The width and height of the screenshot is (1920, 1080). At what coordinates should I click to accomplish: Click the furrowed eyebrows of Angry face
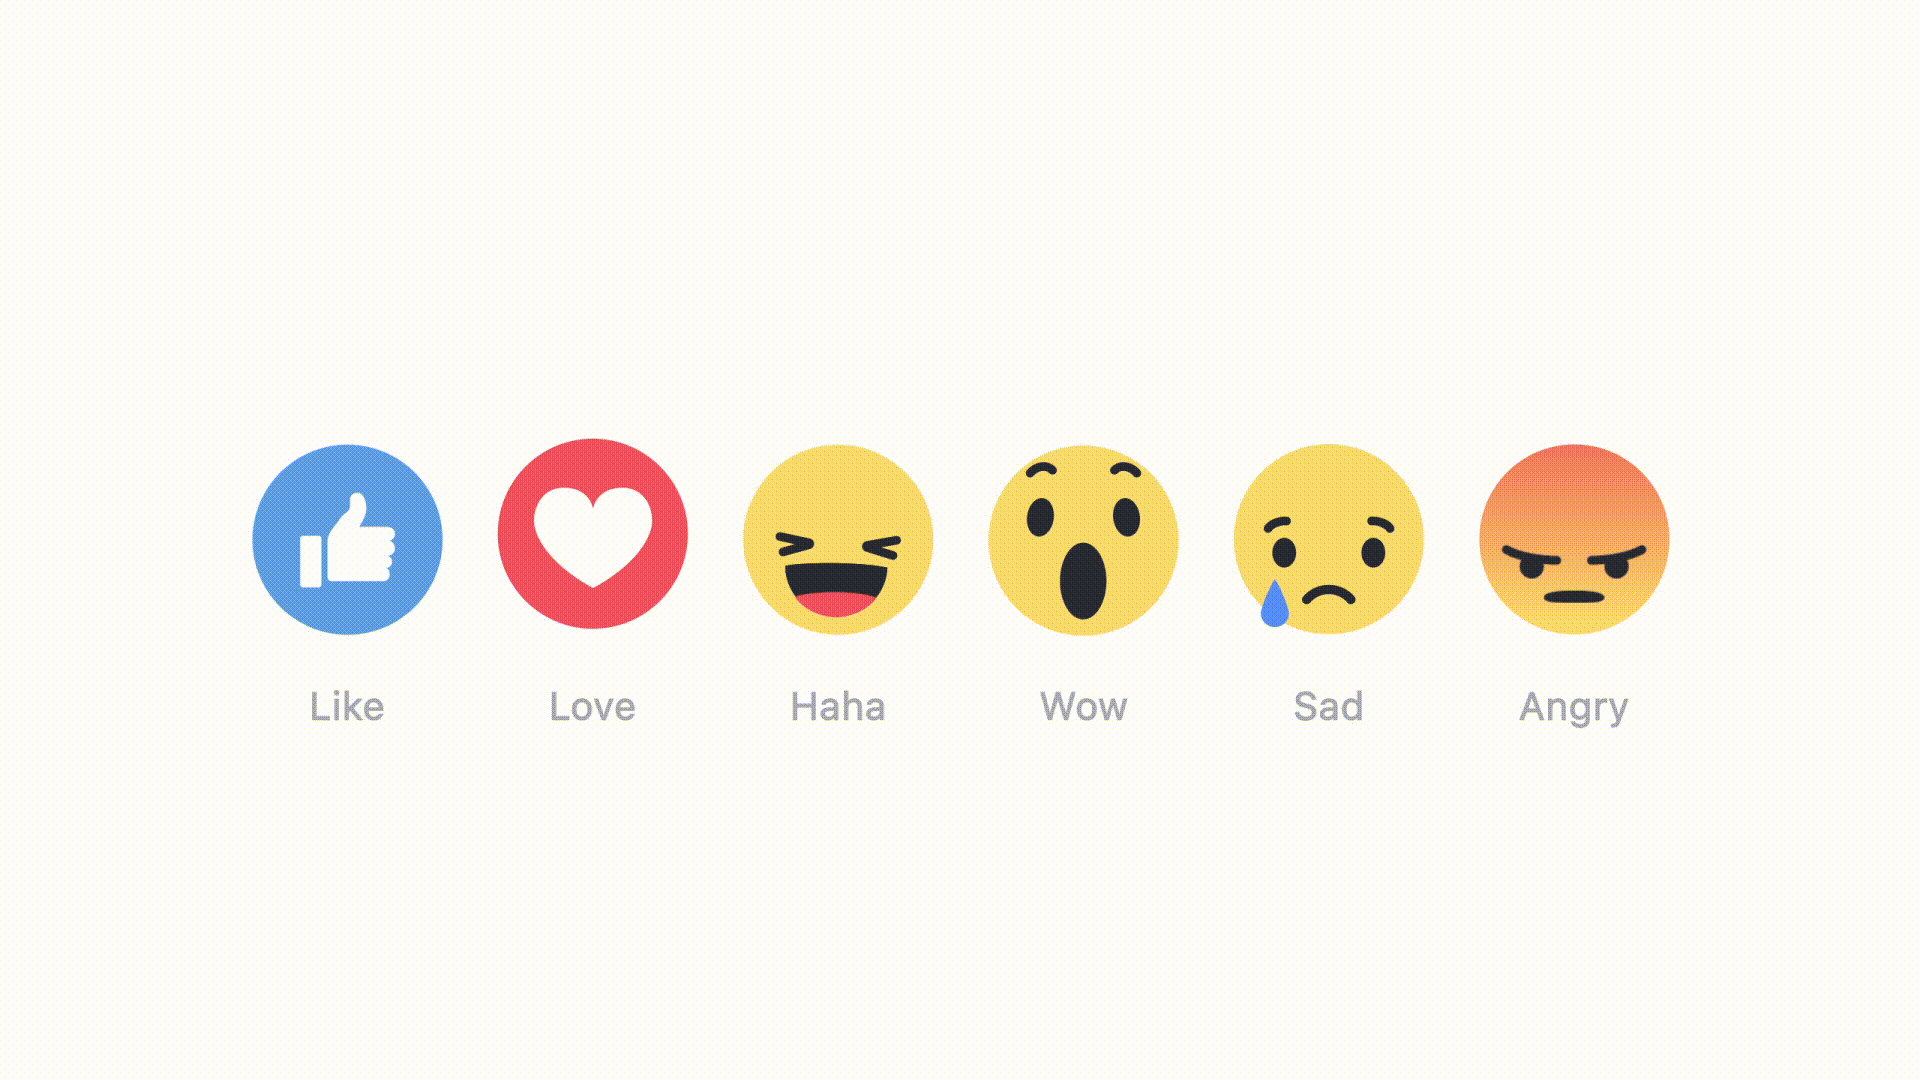(1574, 555)
